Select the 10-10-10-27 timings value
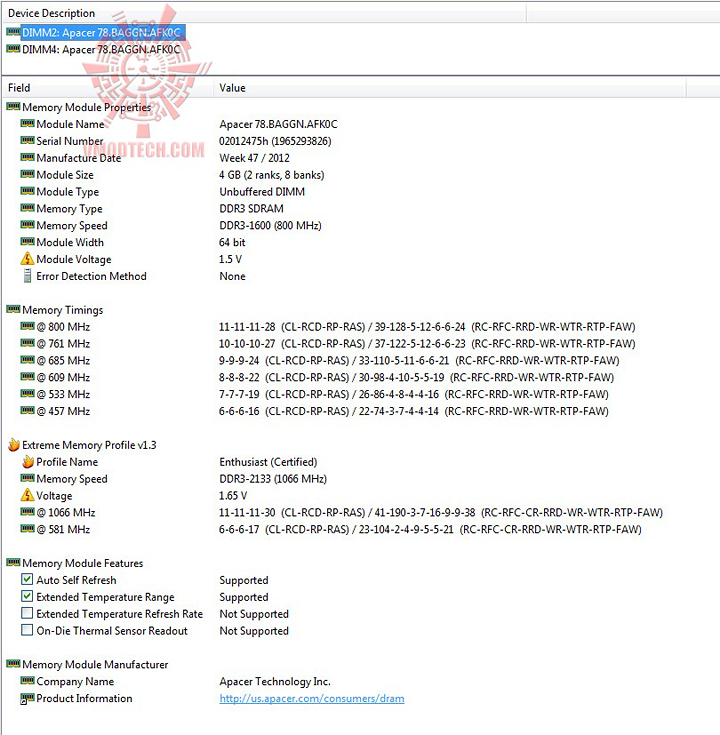 427,344
